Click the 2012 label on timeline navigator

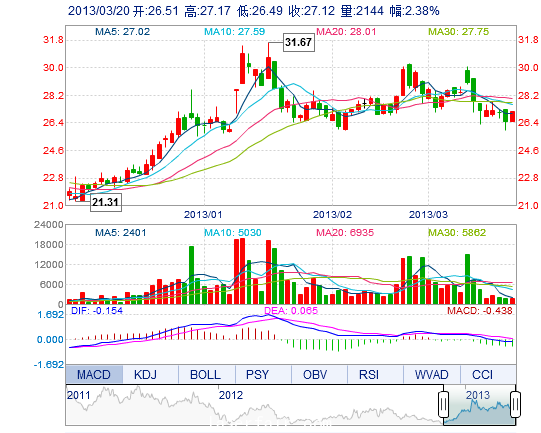point(231,395)
